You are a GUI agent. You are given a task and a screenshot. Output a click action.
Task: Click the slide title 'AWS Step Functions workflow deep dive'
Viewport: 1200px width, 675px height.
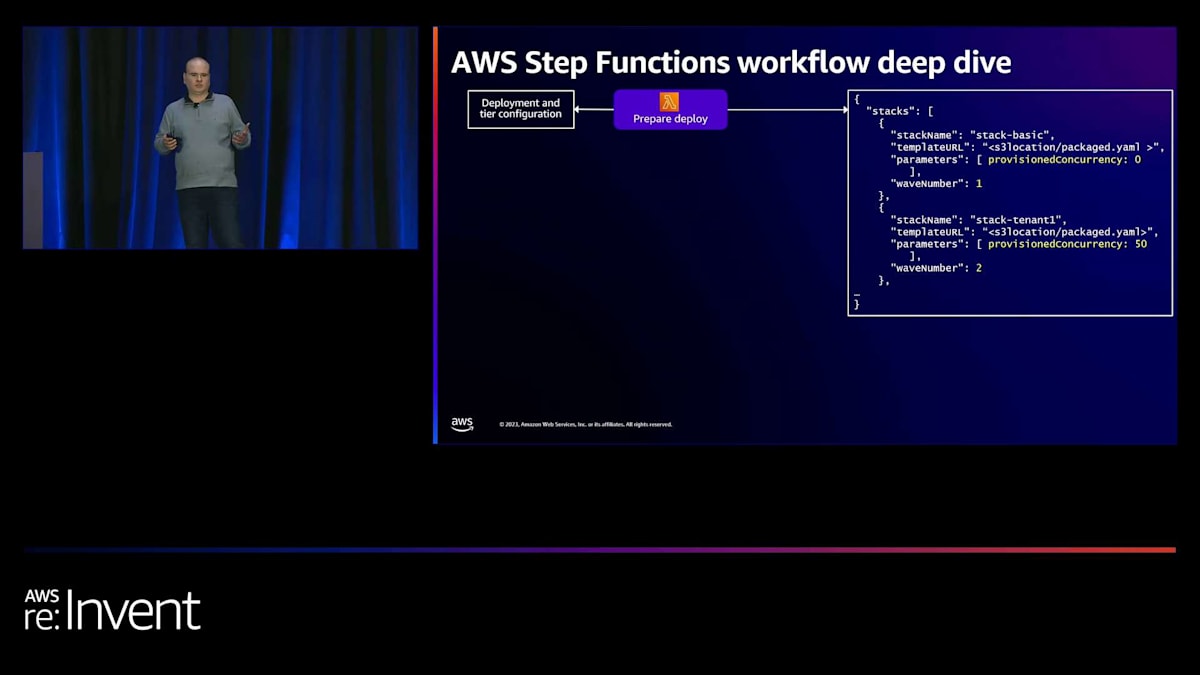[731, 62]
